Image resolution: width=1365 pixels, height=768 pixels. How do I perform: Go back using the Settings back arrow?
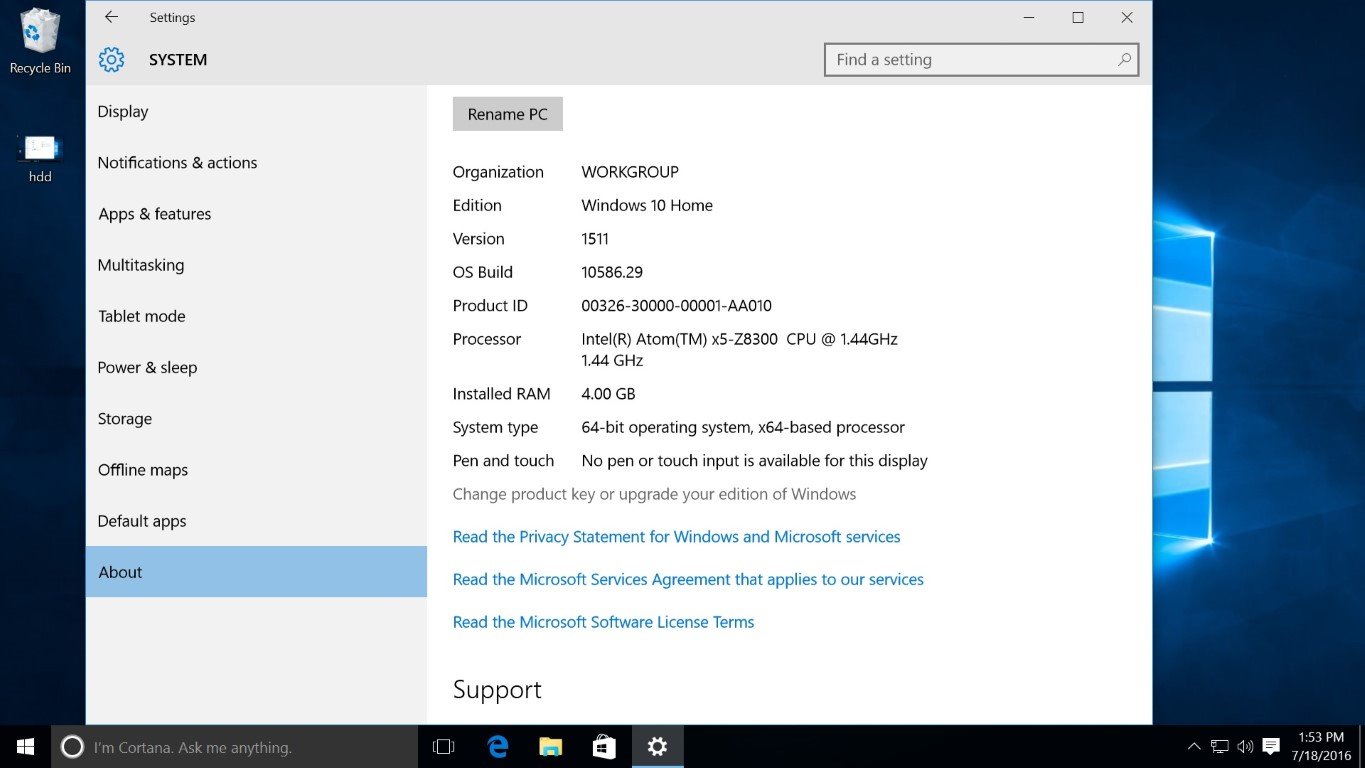pos(111,17)
